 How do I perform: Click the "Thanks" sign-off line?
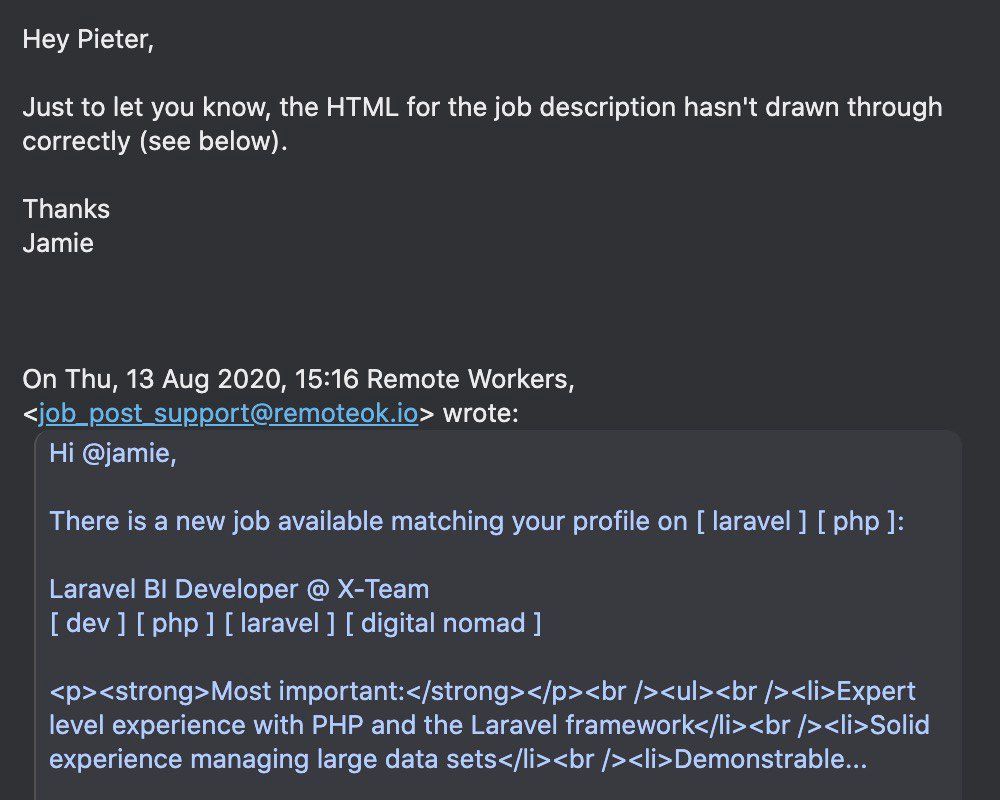coord(66,209)
